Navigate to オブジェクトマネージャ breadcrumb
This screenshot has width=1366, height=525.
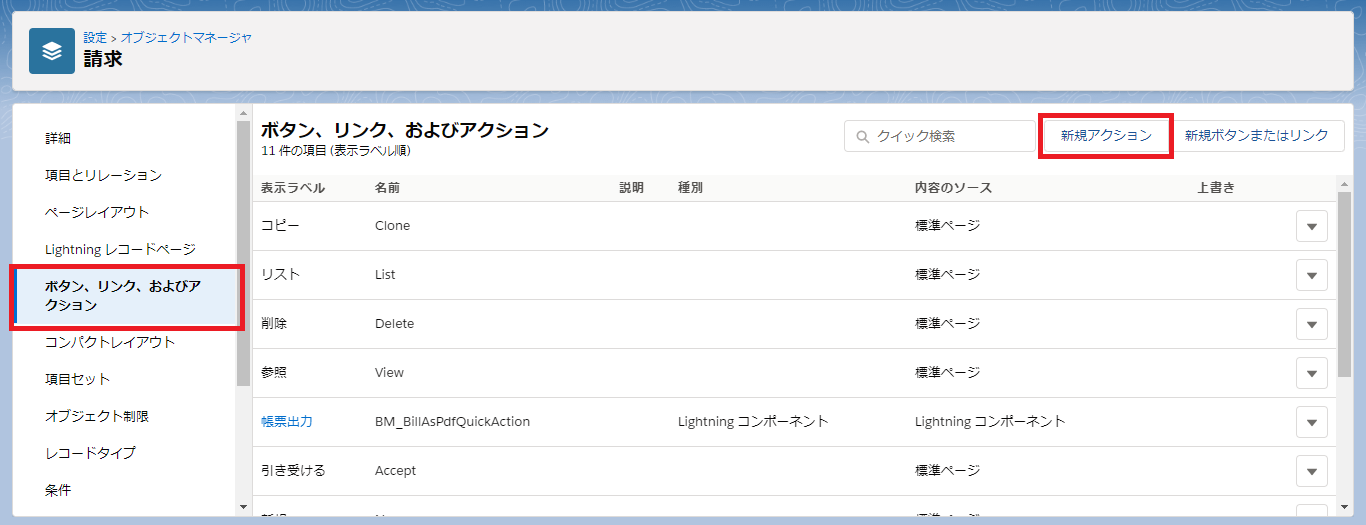tap(186, 37)
